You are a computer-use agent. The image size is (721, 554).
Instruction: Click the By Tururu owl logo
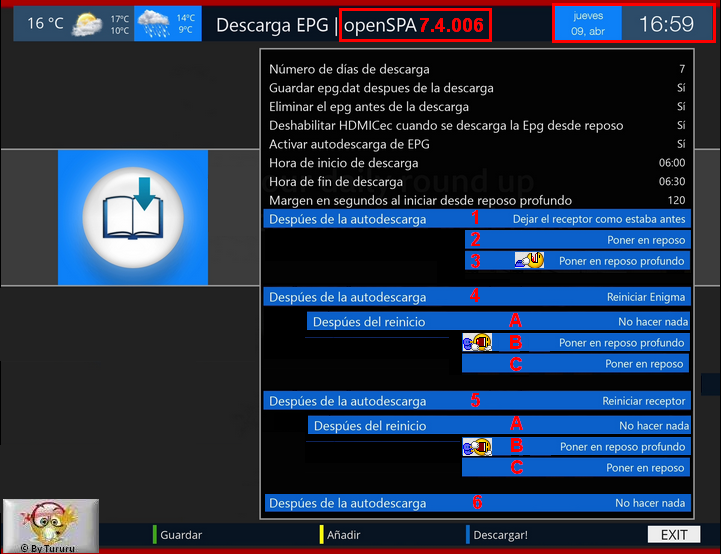coord(51,525)
